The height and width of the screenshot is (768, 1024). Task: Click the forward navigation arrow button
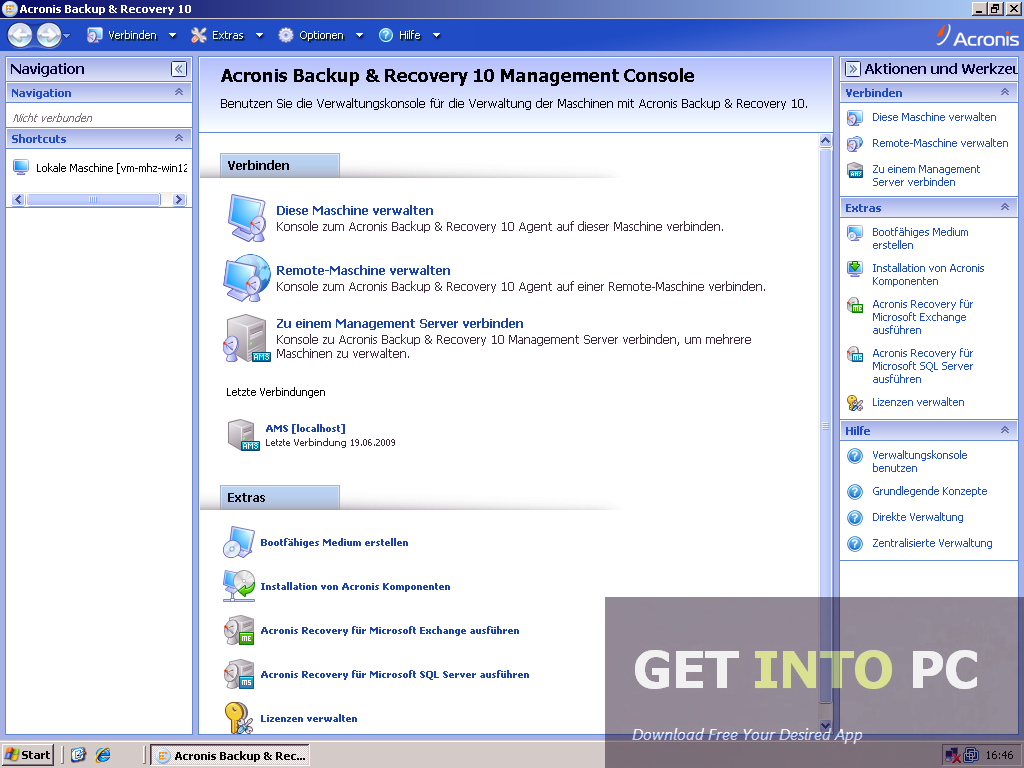pyautogui.click(x=48, y=35)
